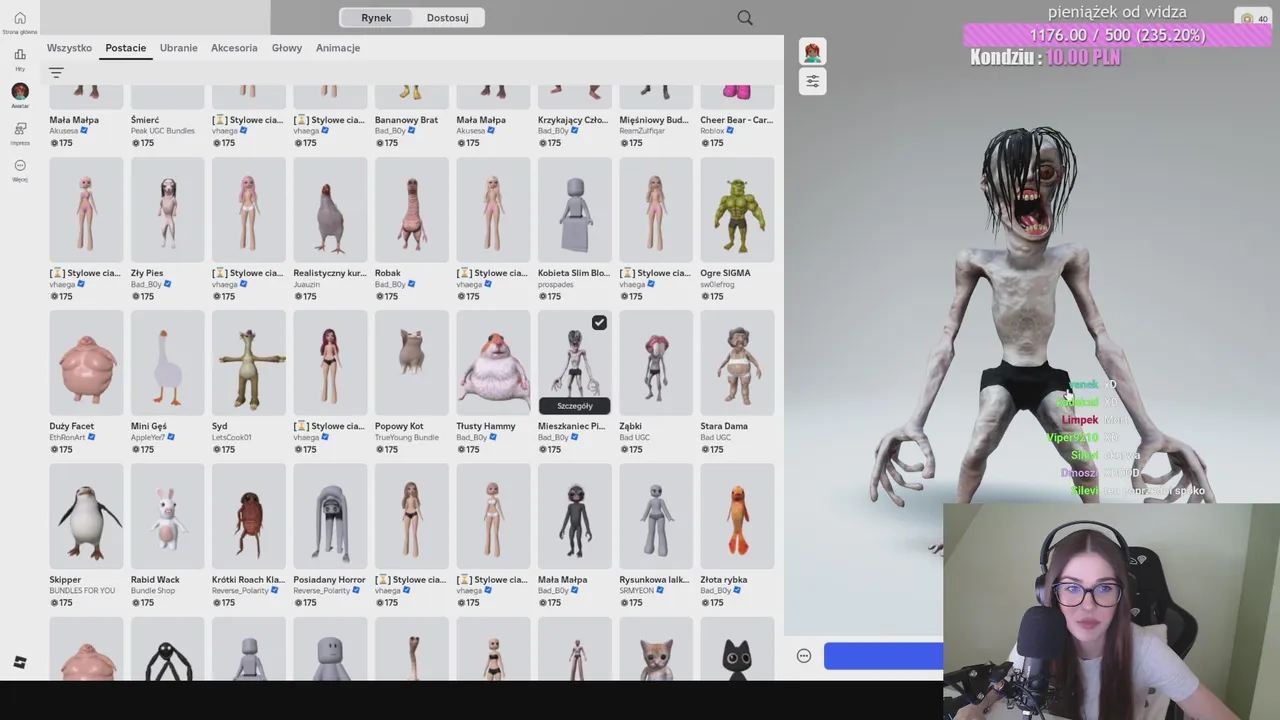Open creator link LetsCook01
Viewport: 1280px width, 720px height.
click(x=232, y=437)
